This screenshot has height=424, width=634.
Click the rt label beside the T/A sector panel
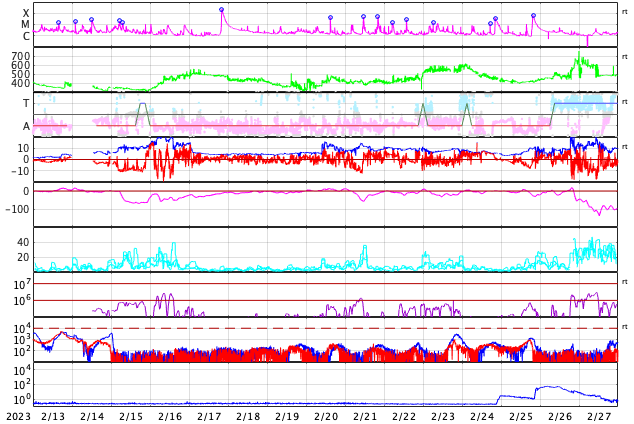coord(624,101)
